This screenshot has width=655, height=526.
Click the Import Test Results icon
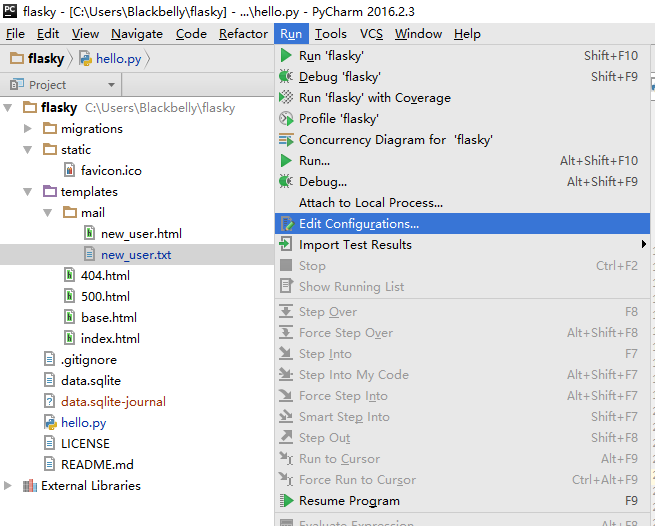pyautogui.click(x=286, y=244)
